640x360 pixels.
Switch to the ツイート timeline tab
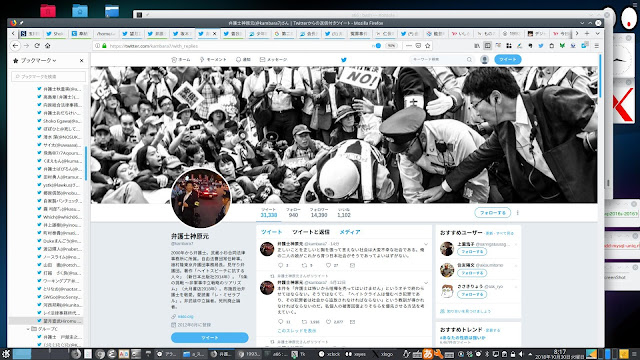coord(271,232)
